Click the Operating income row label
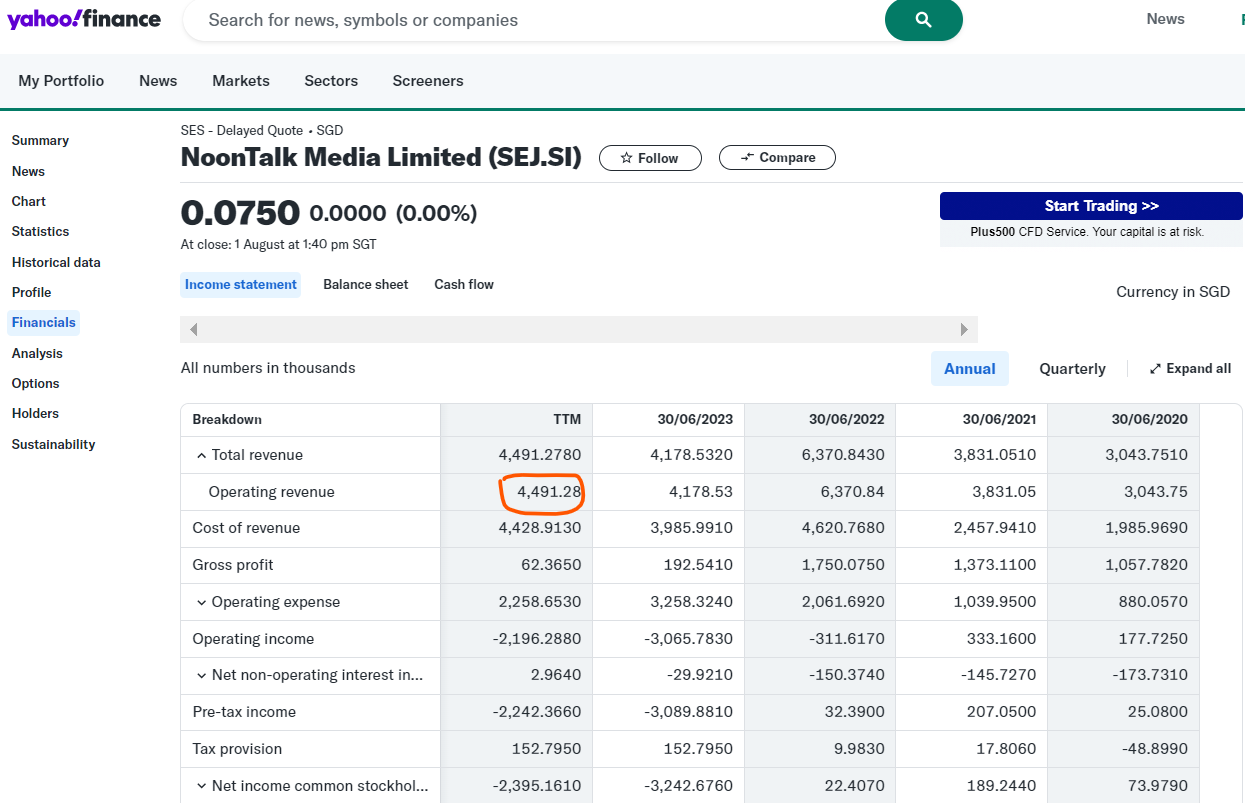The height and width of the screenshot is (803, 1245). click(253, 639)
